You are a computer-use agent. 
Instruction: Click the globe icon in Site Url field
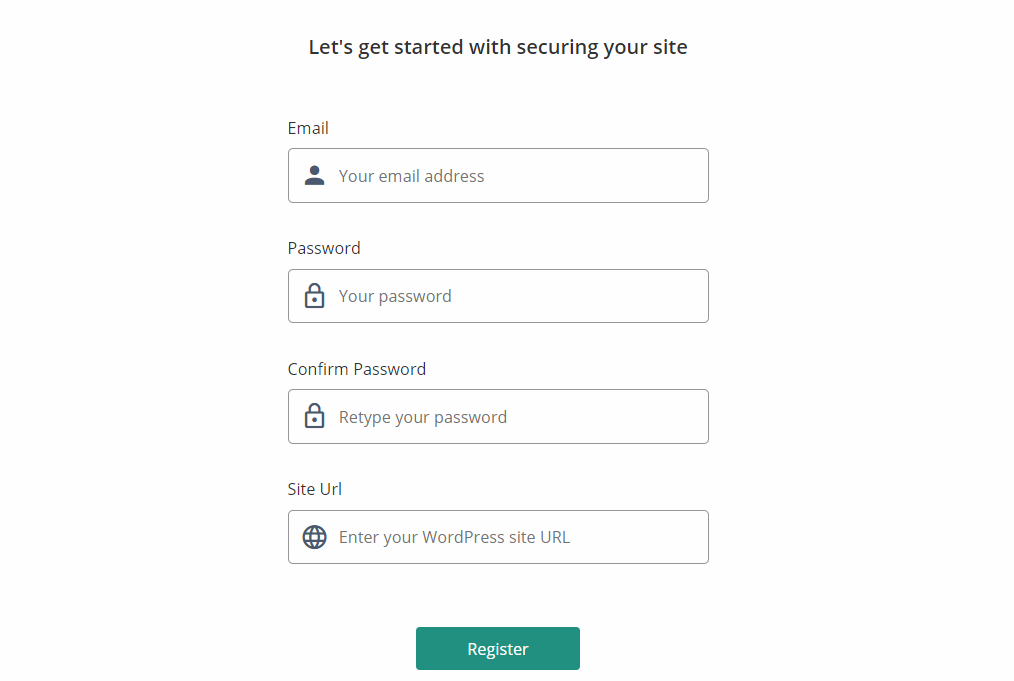(315, 537)
